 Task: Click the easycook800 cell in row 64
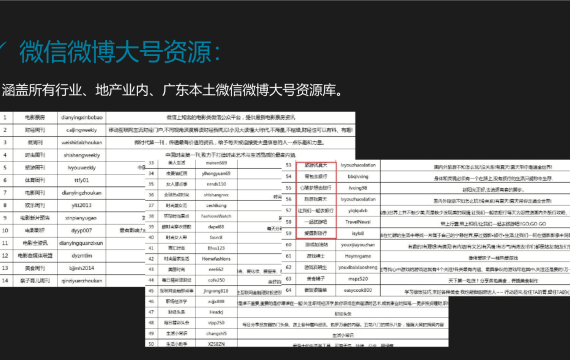(x=358, y=290)
